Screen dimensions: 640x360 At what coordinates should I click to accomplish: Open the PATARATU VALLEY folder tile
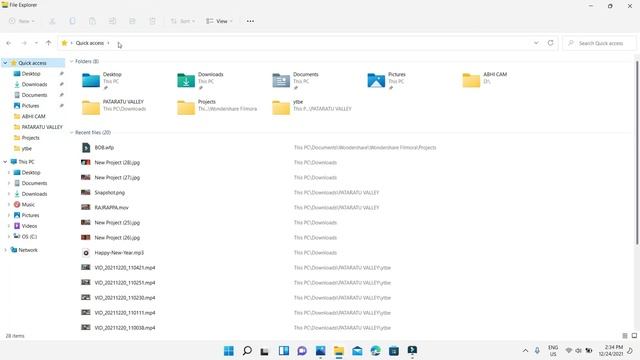[x=114, y=107]
